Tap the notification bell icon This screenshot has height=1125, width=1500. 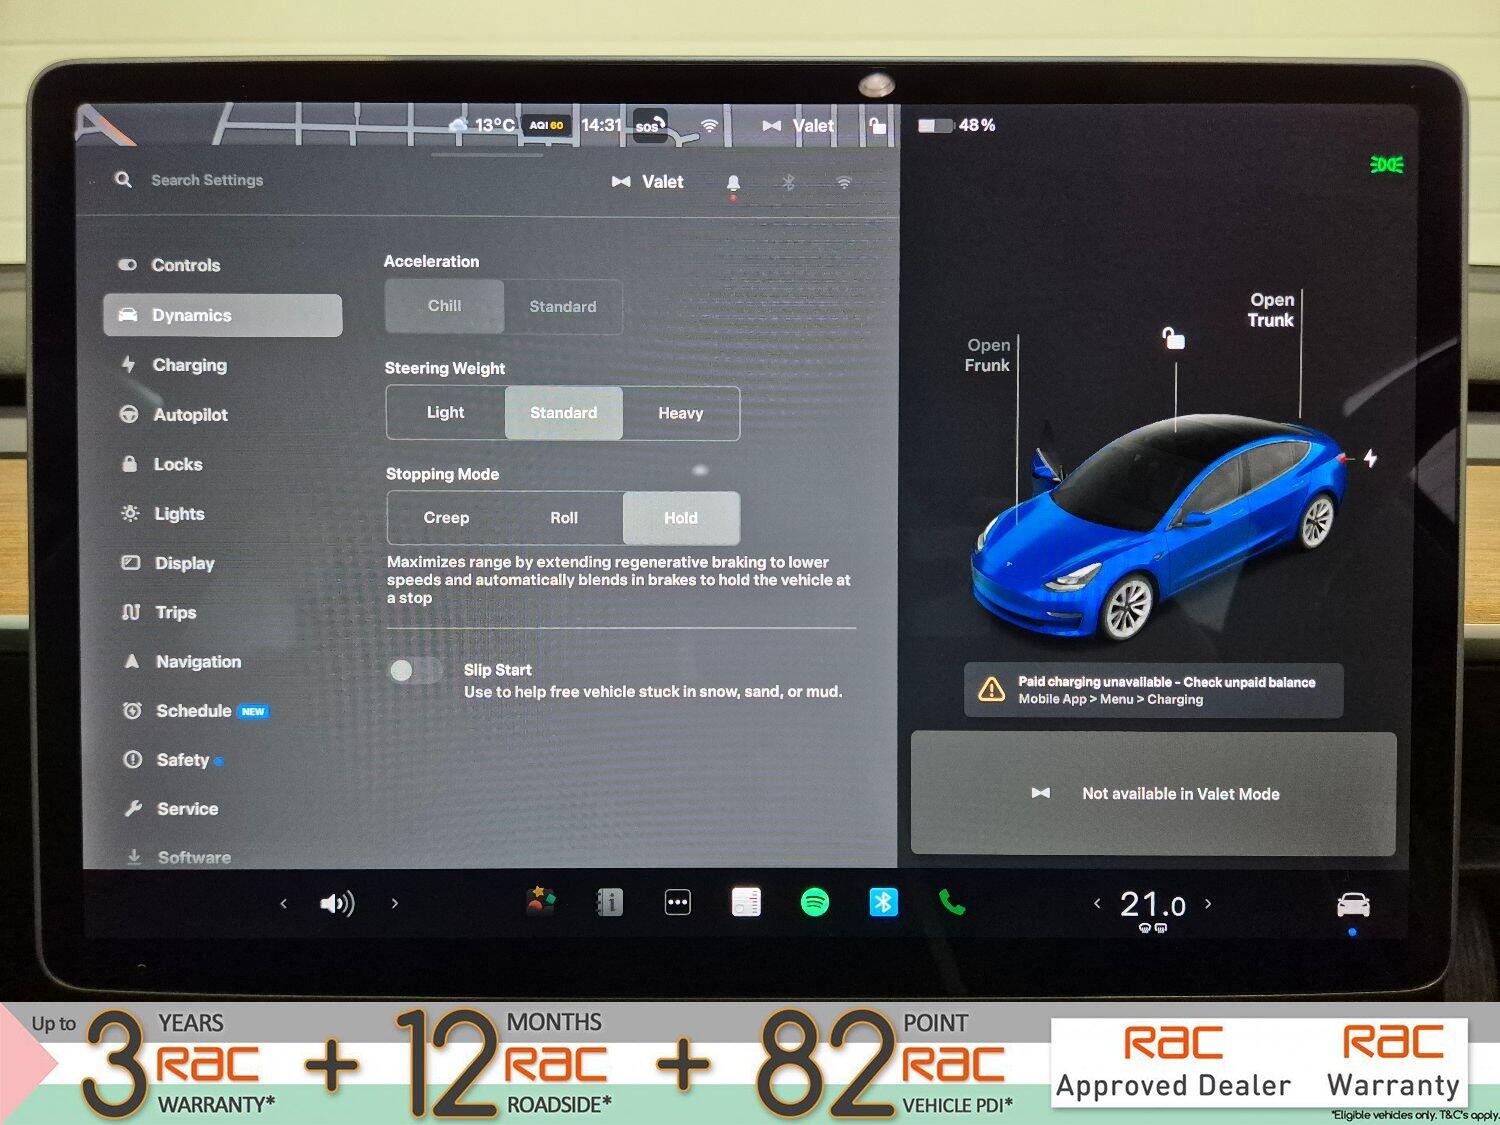point(733,182)
